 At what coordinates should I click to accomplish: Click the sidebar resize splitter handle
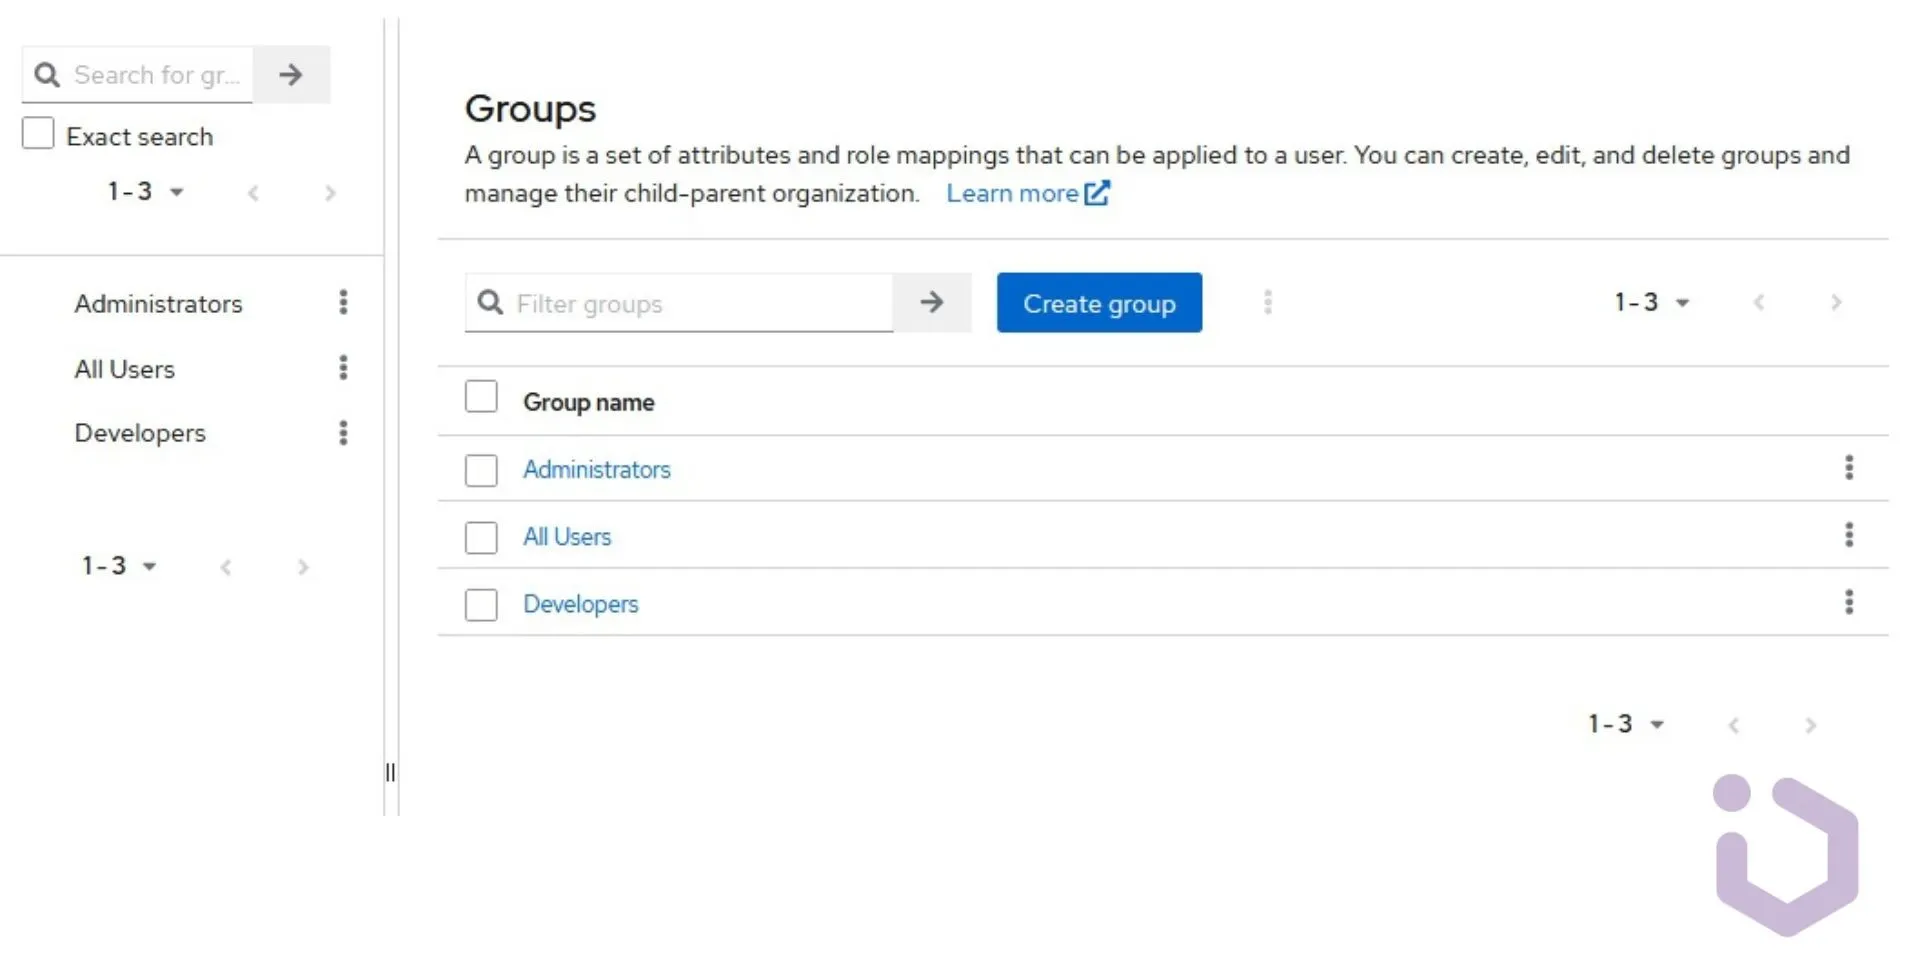click(x=390, y=772)
